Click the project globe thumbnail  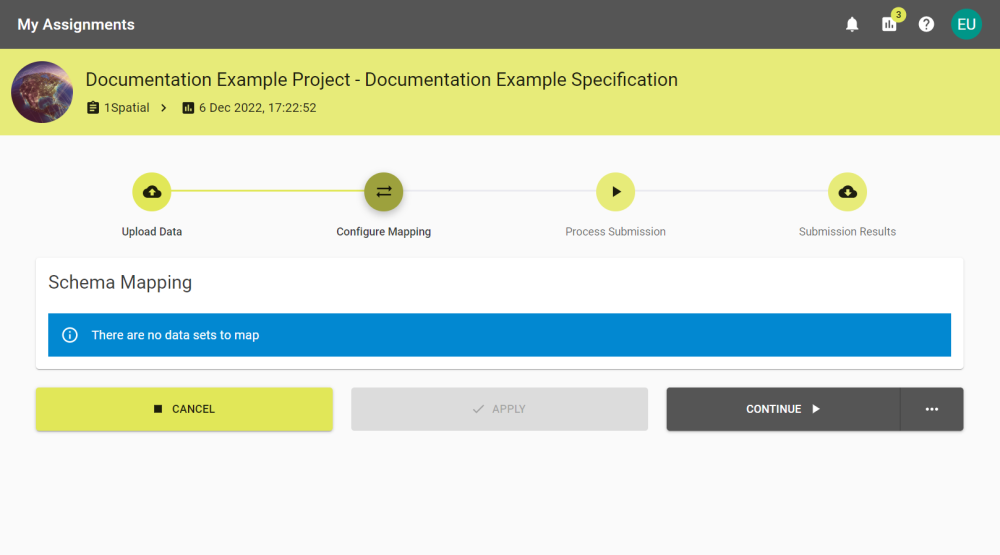pos(42,92)
